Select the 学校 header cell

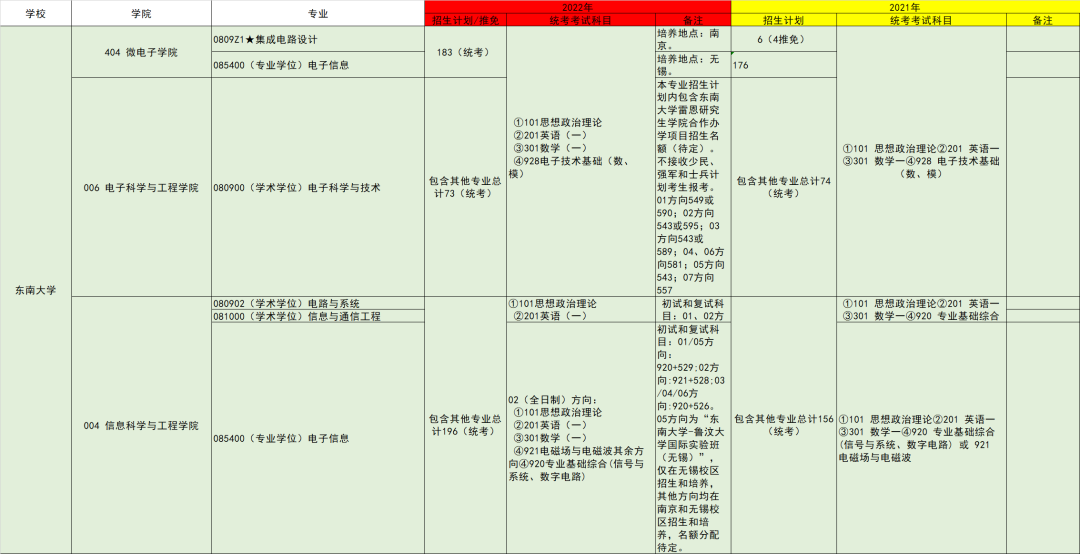[x=36, y=14]
